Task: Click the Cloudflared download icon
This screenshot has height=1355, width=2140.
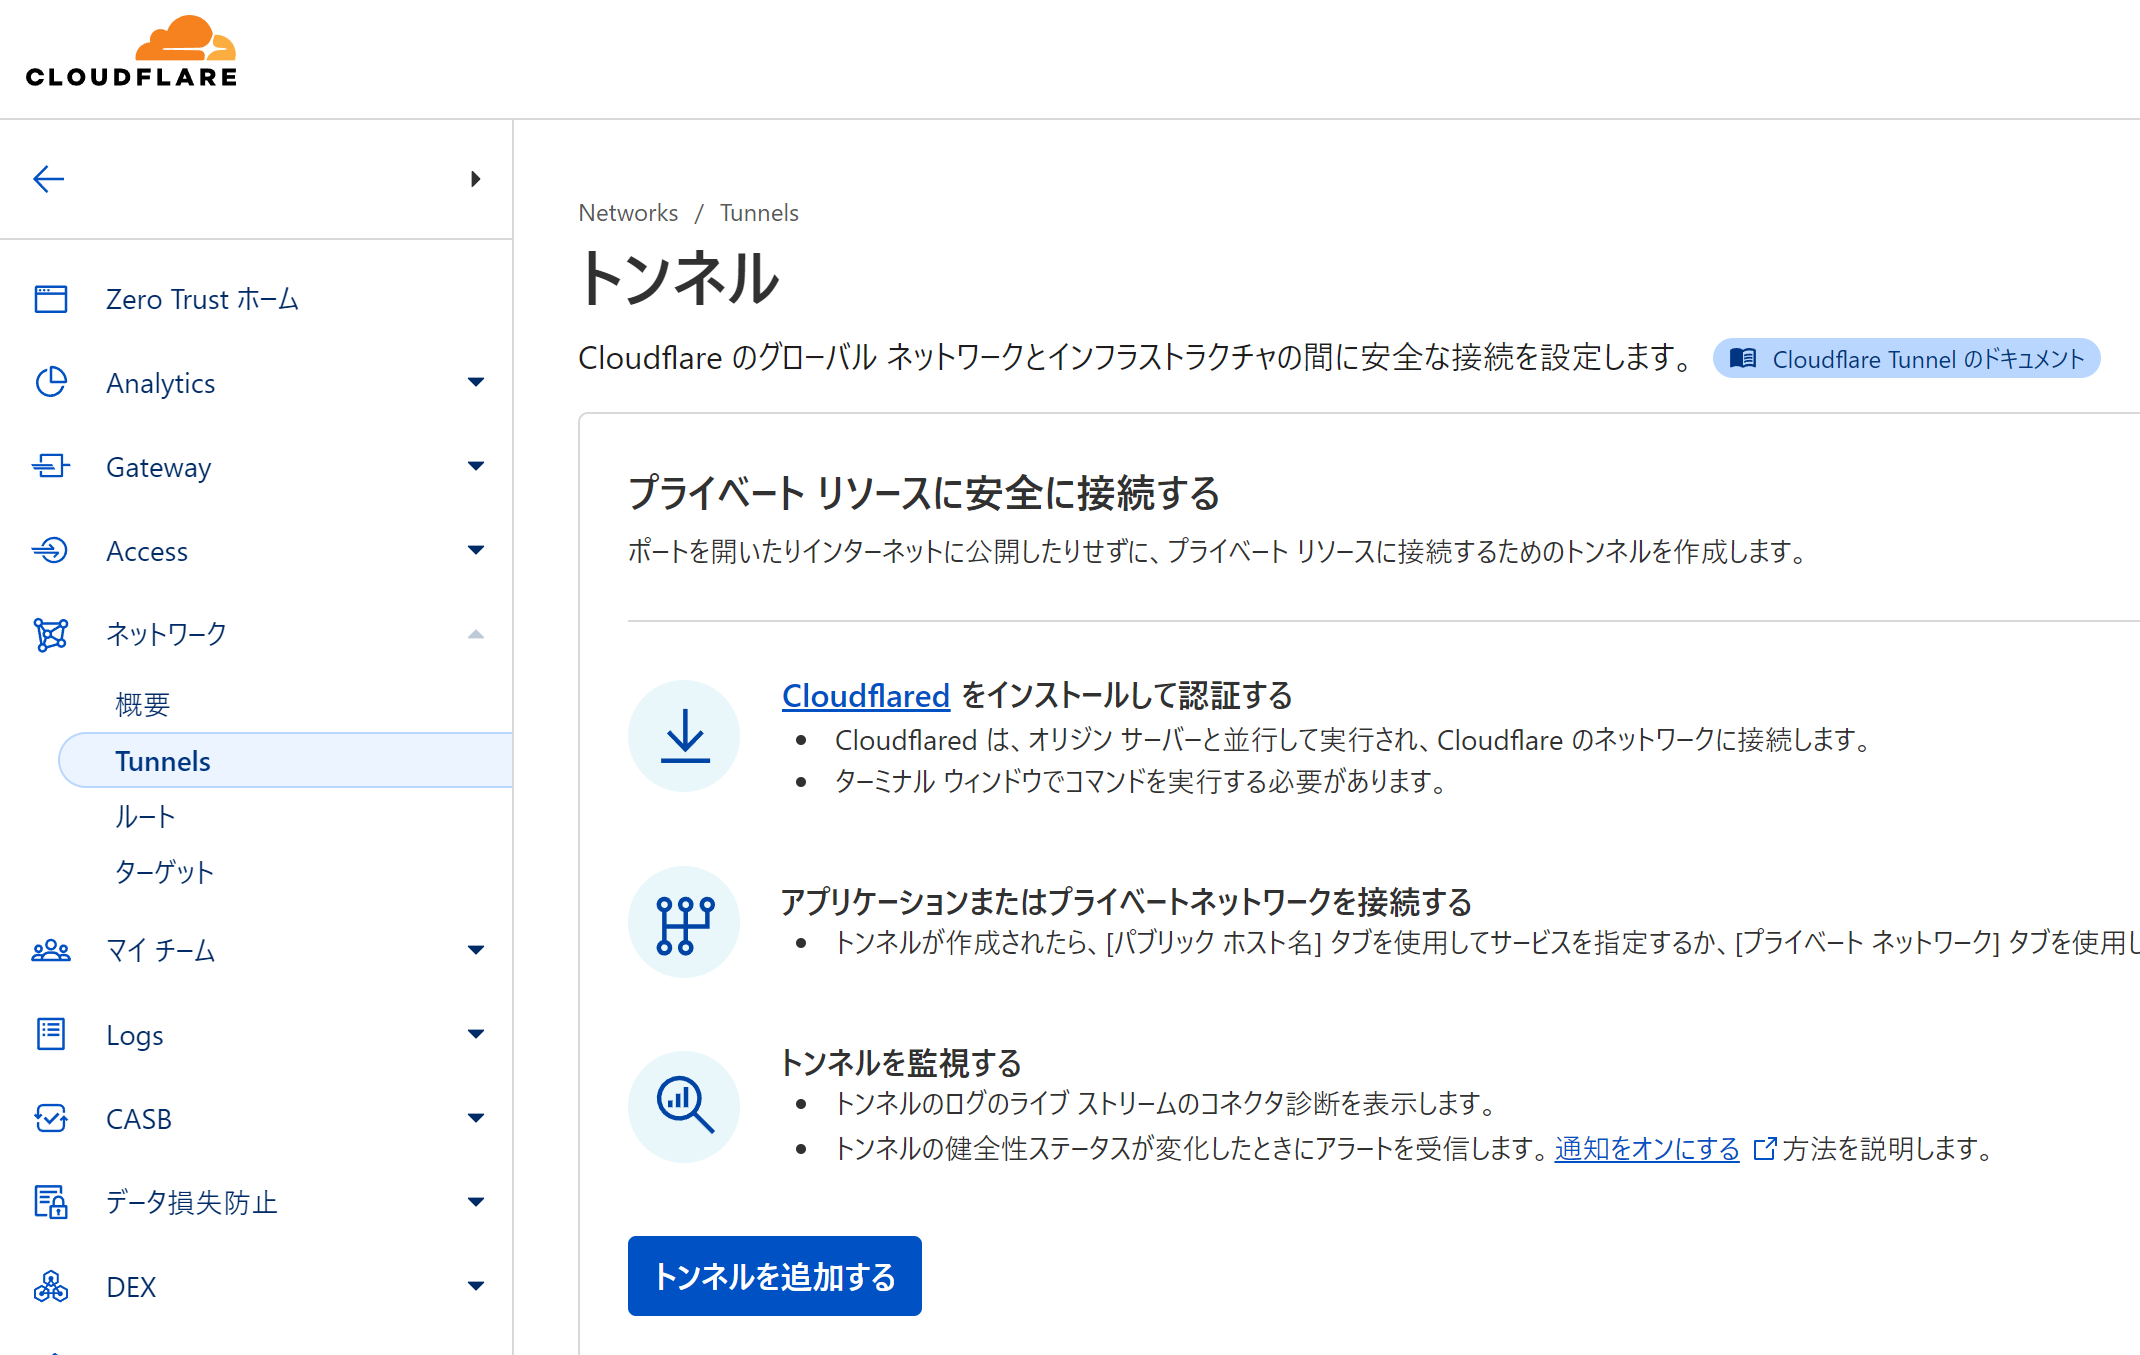Action: pos(684,736)
